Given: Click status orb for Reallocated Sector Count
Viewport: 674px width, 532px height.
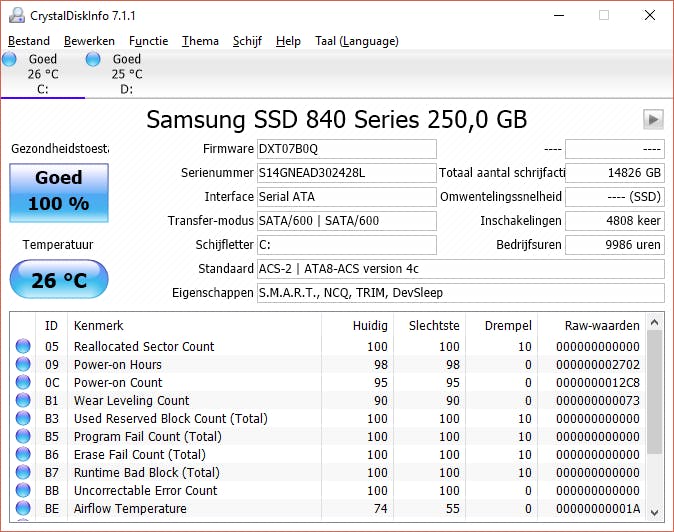Looking at the screenshot, I should (x=23, y=347).
